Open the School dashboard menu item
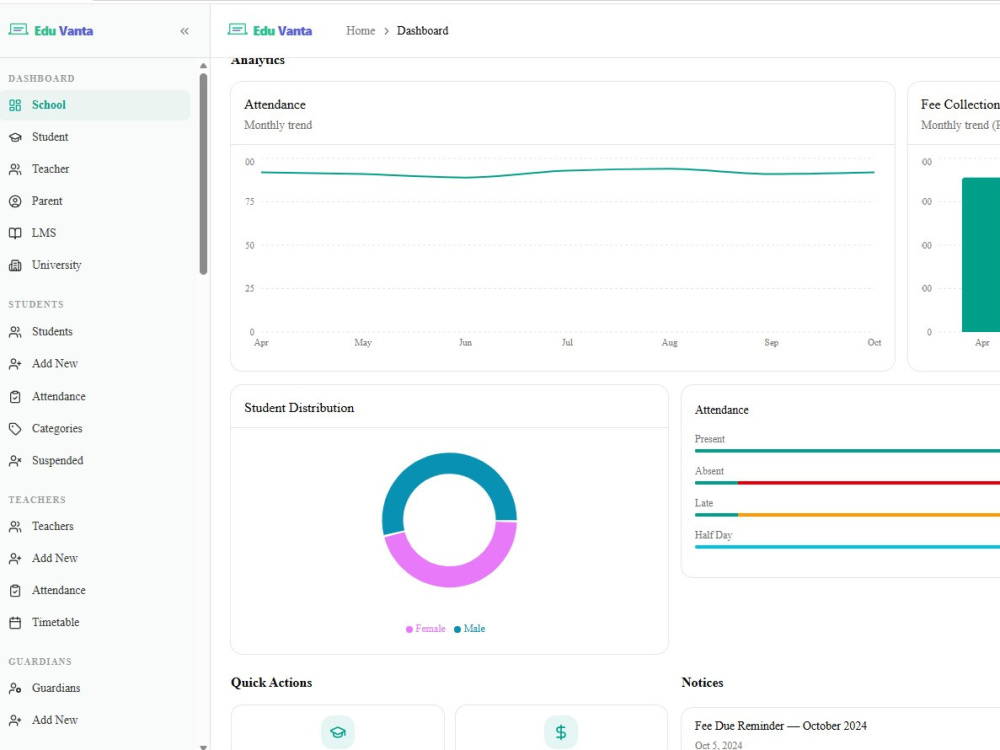This screenshot has width=1000, height=750. pyautogui.click(x=96, y=105)
